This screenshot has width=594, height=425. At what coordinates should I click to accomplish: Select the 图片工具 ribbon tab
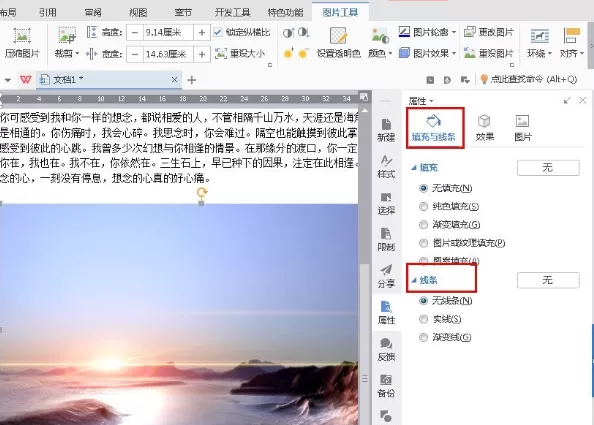[340, 12]
